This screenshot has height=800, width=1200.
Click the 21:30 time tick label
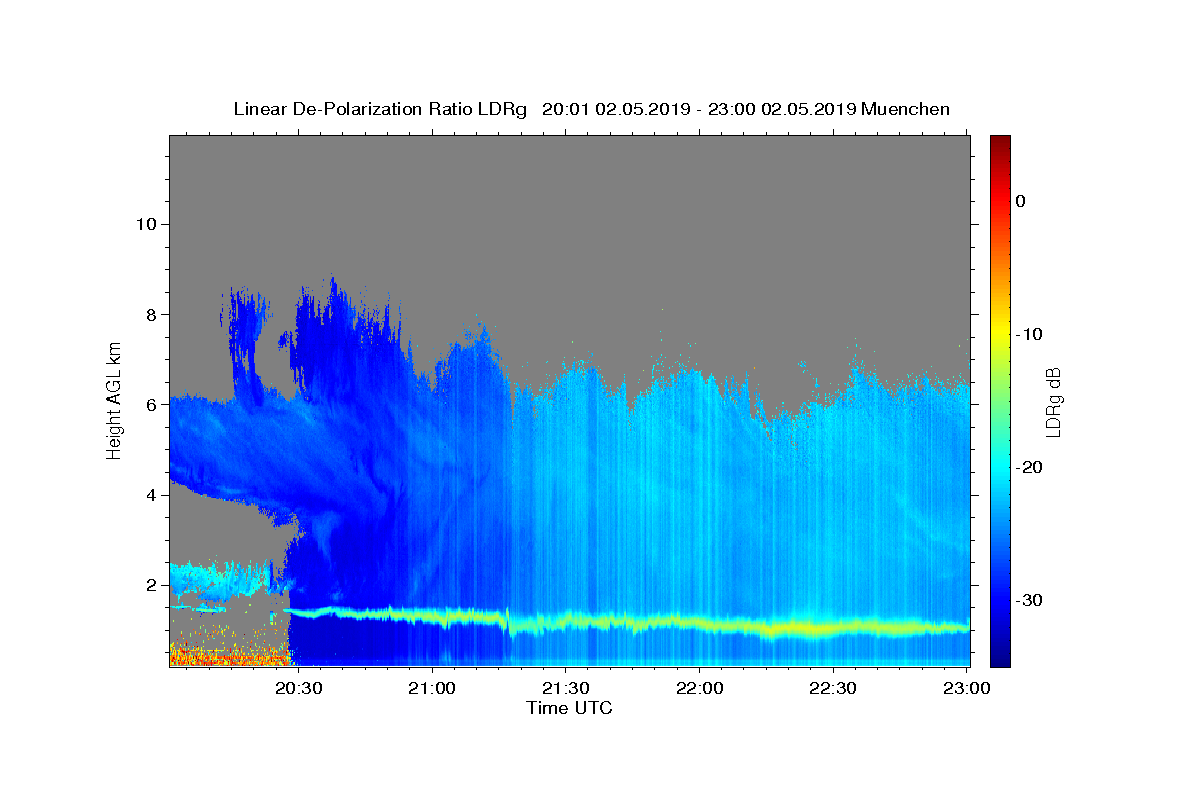[x=565, y=688]
